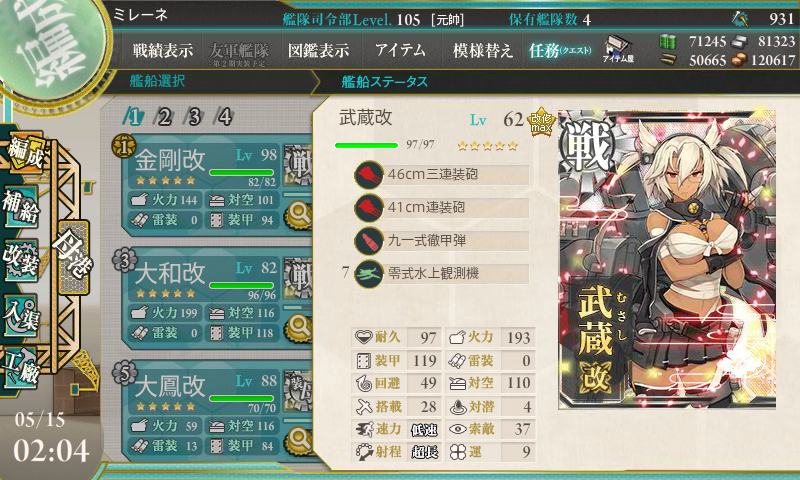The image size is (800, 480).
Task: Open 金剛改 details magnifier button
Action: click(299, 214)
